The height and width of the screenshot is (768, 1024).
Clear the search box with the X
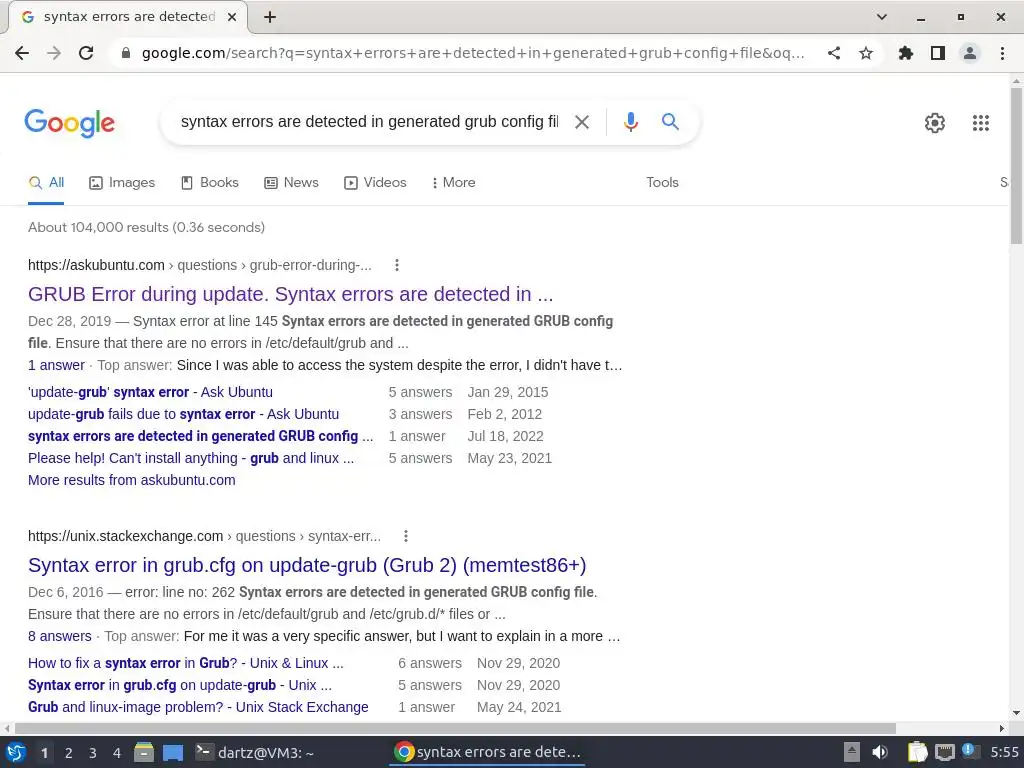tap(582, 121)
